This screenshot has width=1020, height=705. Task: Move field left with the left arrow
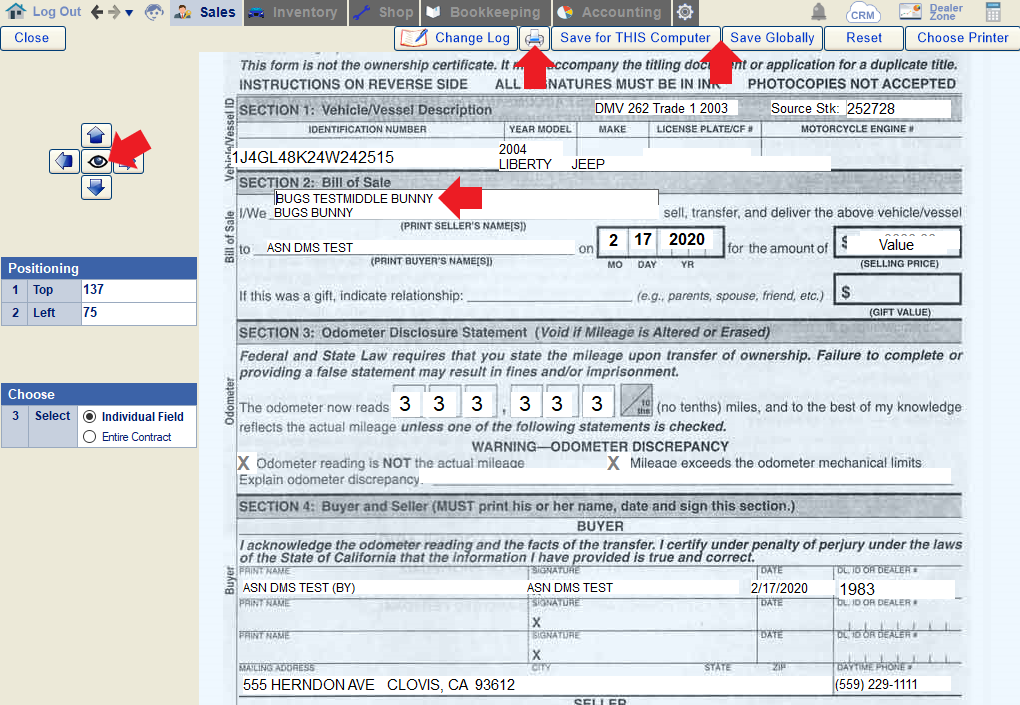tap(64, 161)
